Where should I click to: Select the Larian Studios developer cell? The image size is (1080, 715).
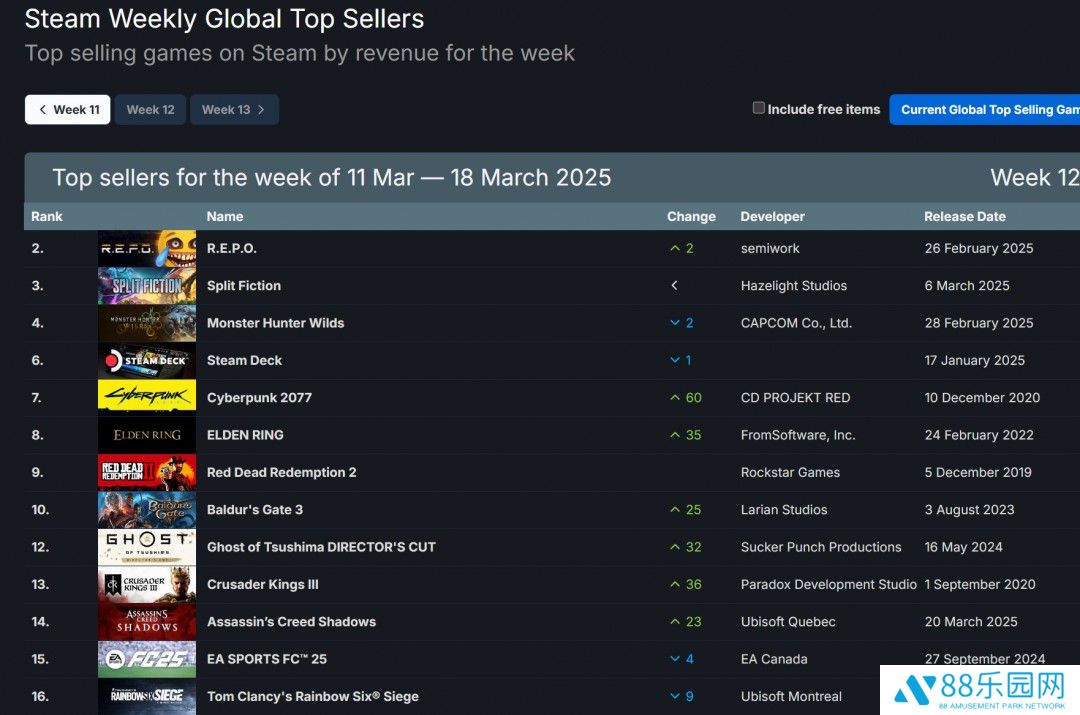(784, 510)
